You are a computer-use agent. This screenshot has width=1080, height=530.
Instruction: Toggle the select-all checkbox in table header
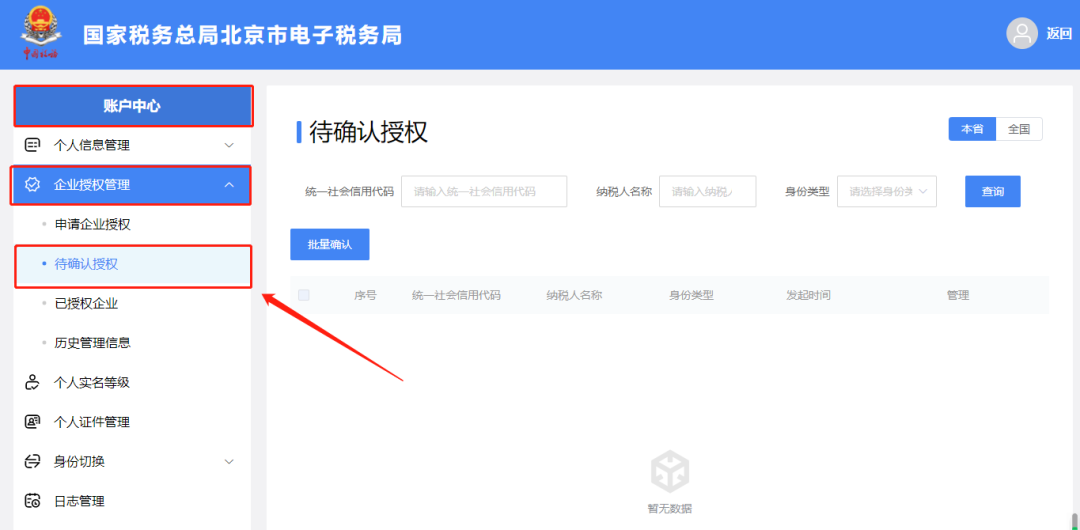304,295
